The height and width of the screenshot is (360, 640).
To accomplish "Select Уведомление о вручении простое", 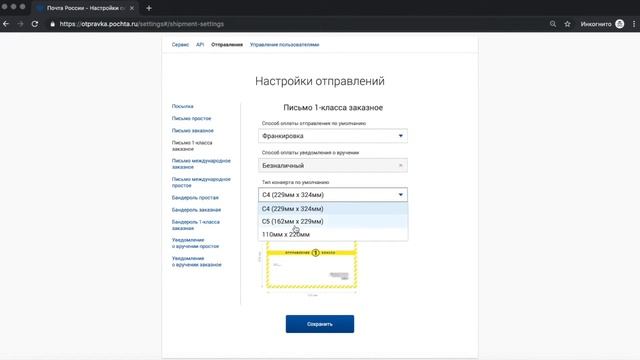I will pyautogui.click(x=195, y=243).
